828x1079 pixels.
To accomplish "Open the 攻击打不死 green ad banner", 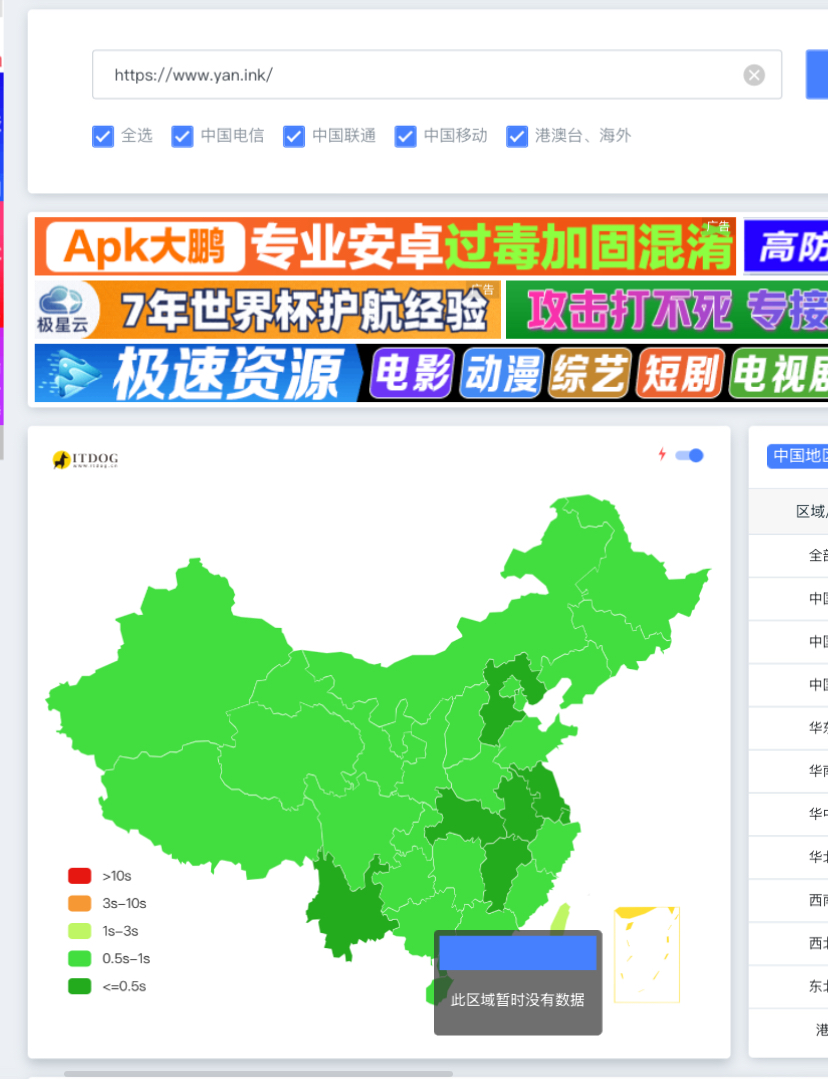I will (667, 310).
